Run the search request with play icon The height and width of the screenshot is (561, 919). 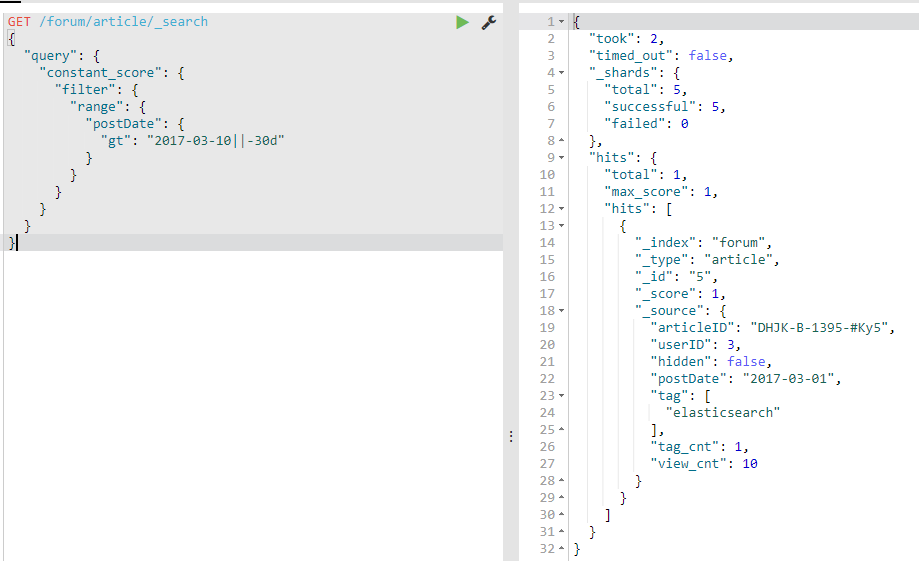point(462,22)
